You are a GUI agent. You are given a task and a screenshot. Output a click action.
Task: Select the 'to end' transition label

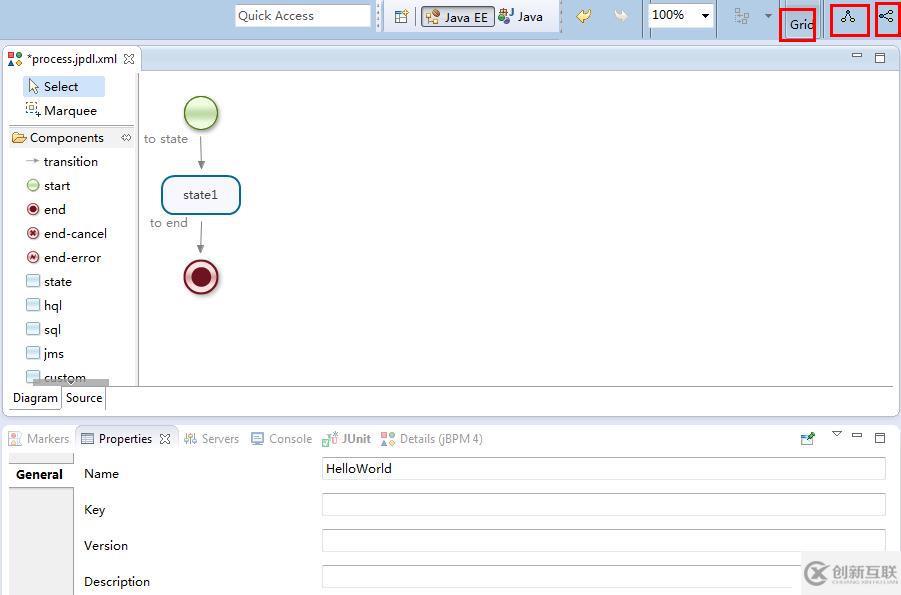tap(168, 223)
